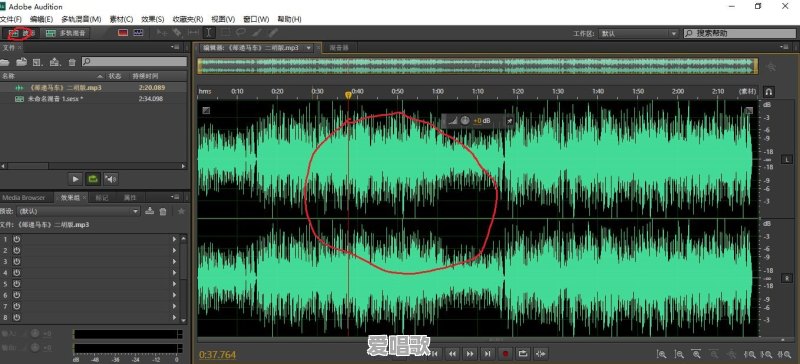Toggle power for effect slot 2
The height and width of the screenshot is (364, 800).
[16, 250]
